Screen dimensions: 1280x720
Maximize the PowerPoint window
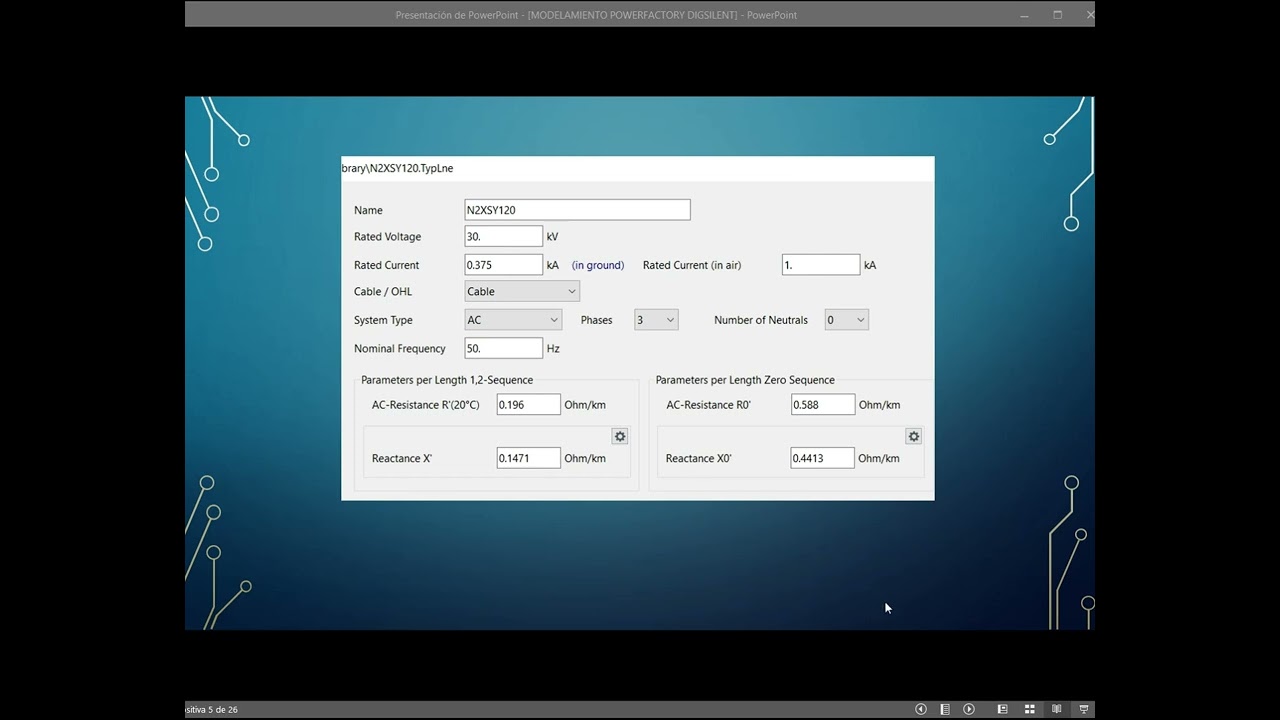pos(1057,15)
